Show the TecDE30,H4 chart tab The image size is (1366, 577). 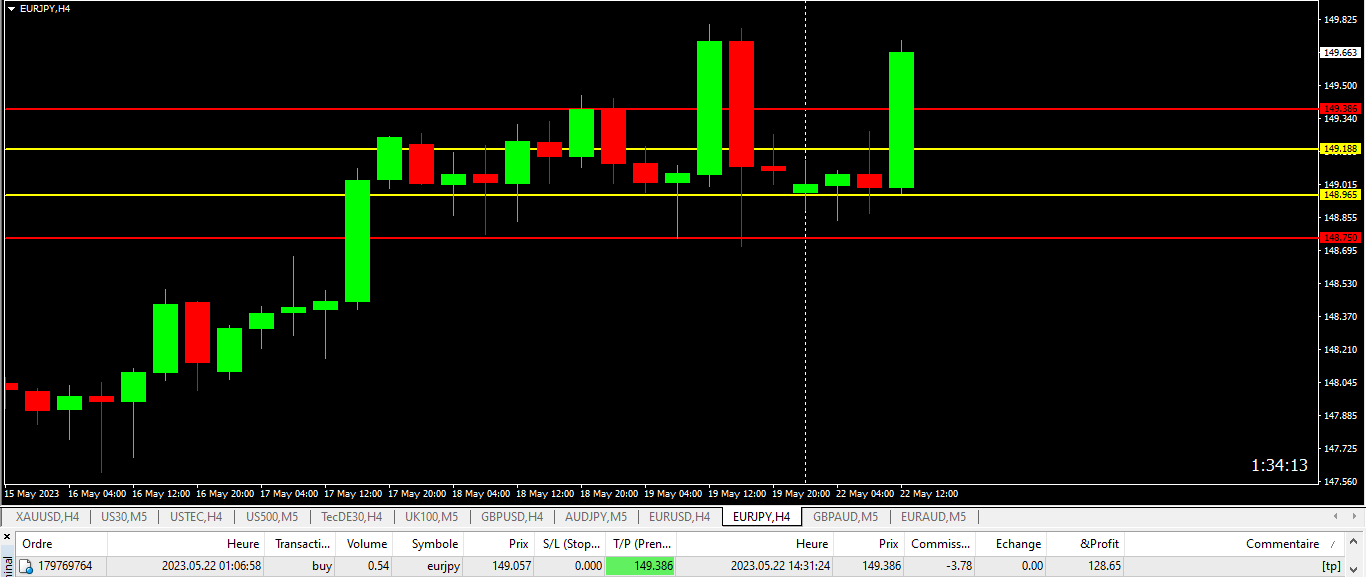pos(351,517)
